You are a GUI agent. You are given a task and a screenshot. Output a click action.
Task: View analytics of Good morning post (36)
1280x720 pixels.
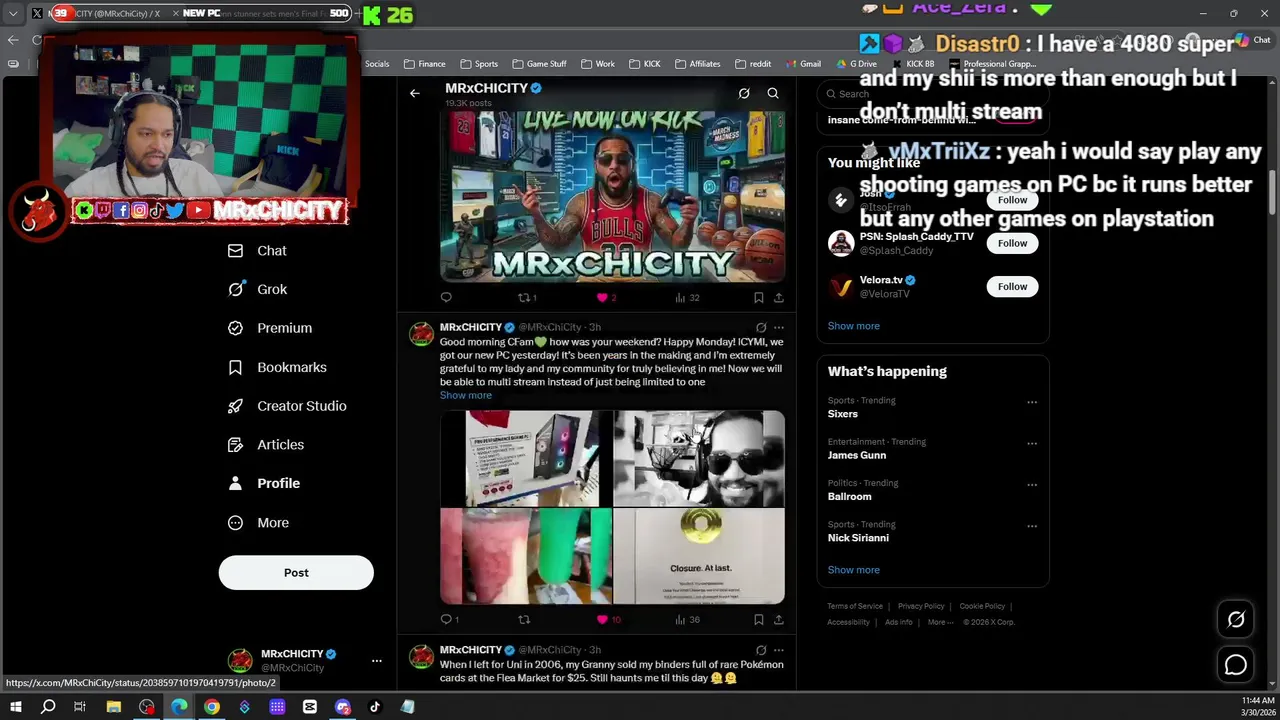coord(687,619)
